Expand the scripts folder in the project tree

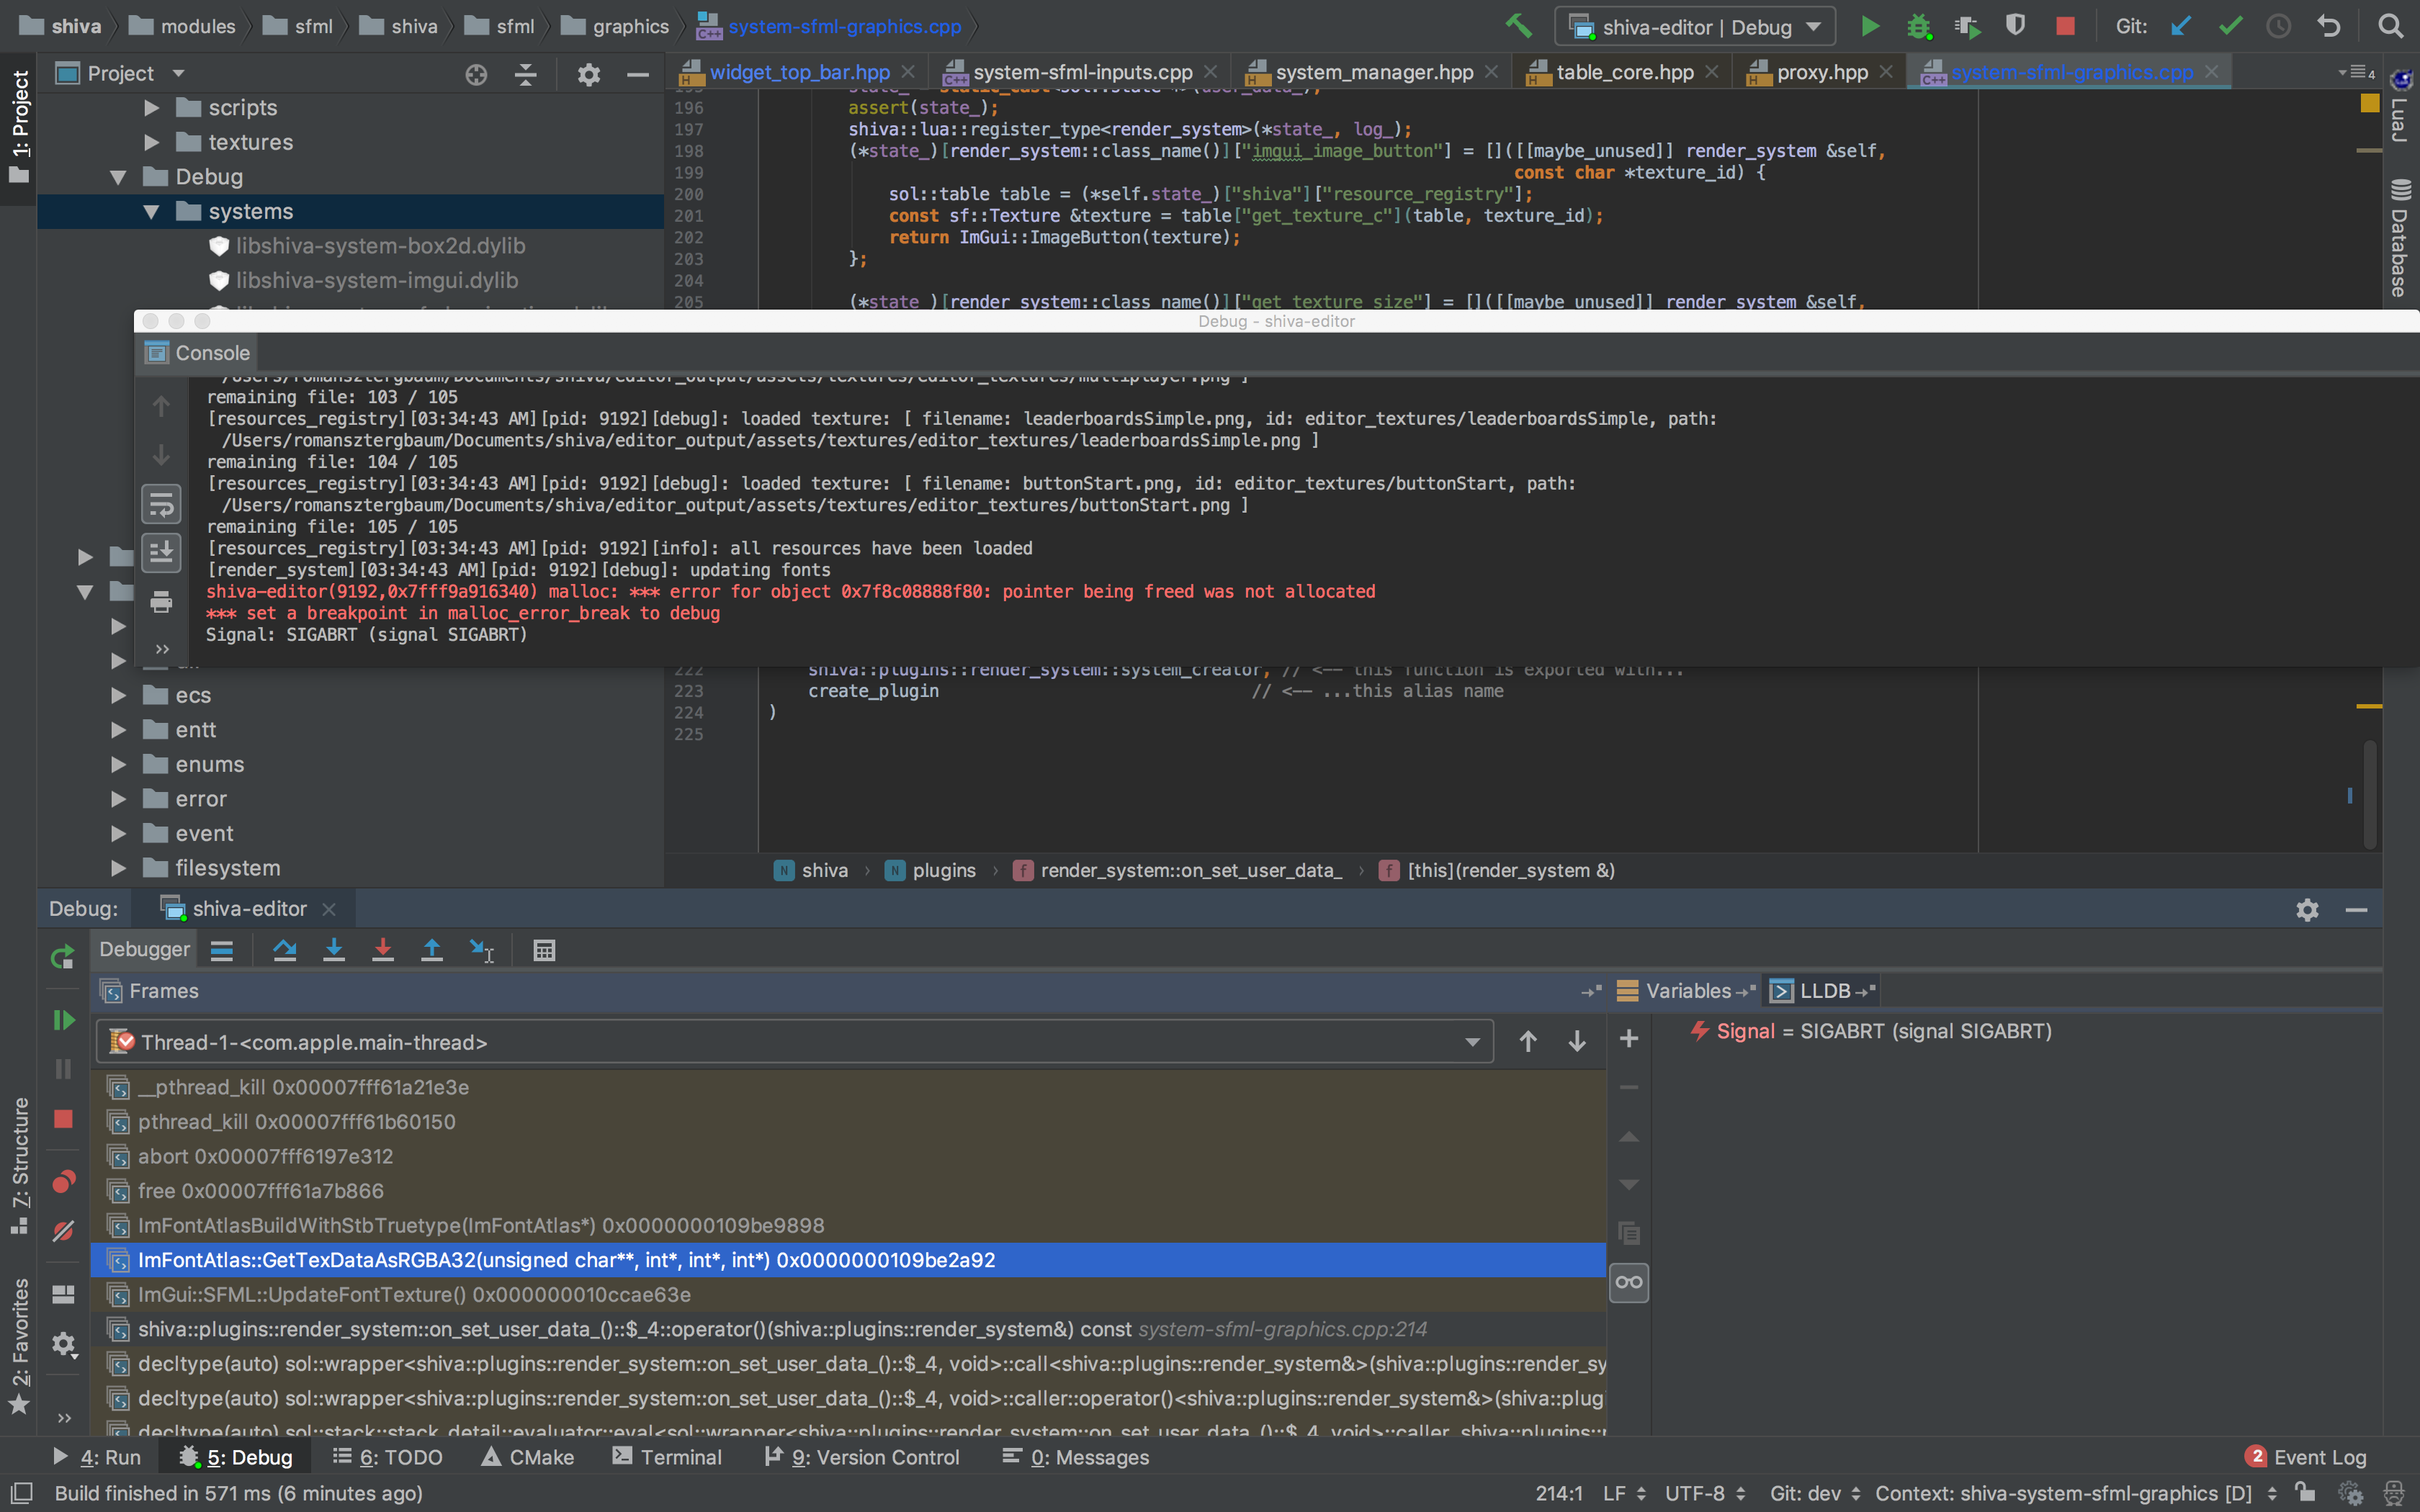coord(152,108)
